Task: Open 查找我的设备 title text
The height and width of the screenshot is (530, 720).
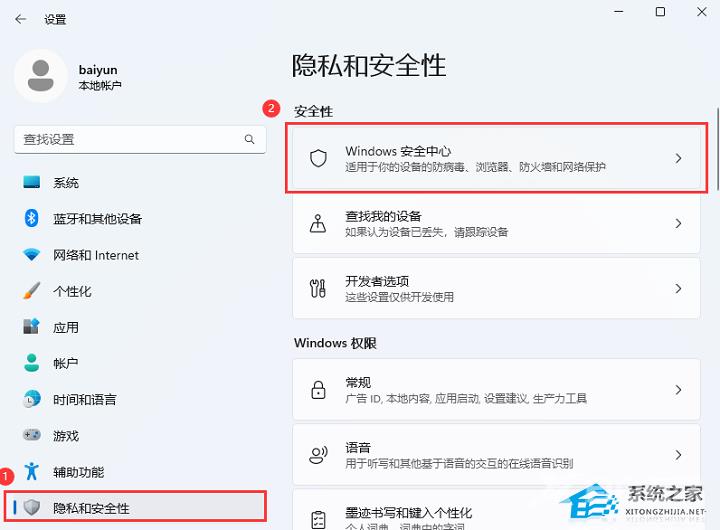Action: (x=383, y=216)
